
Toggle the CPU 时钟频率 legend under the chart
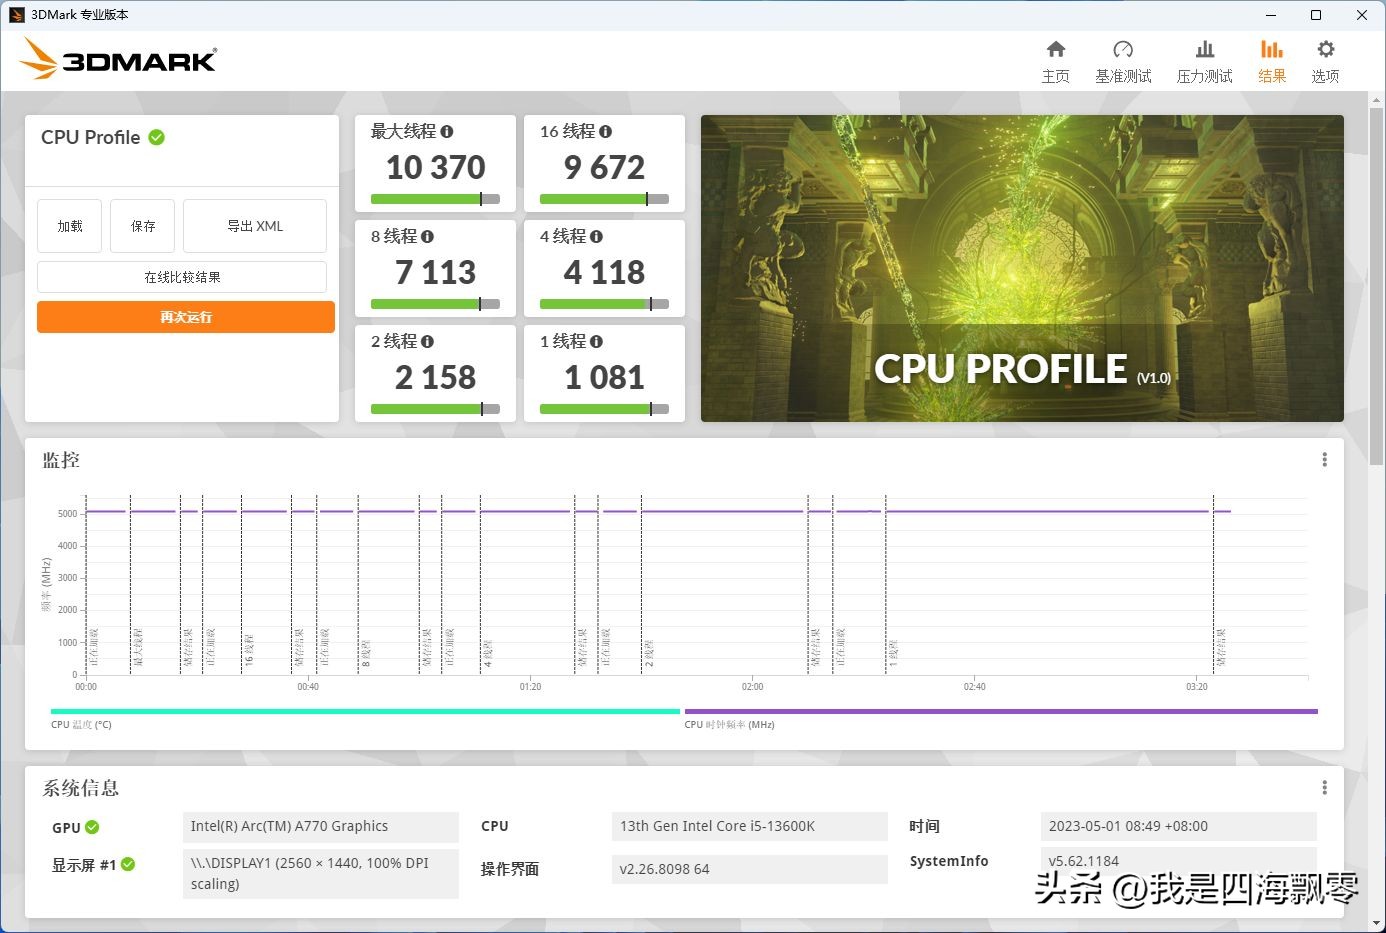[x=727, y=724]
